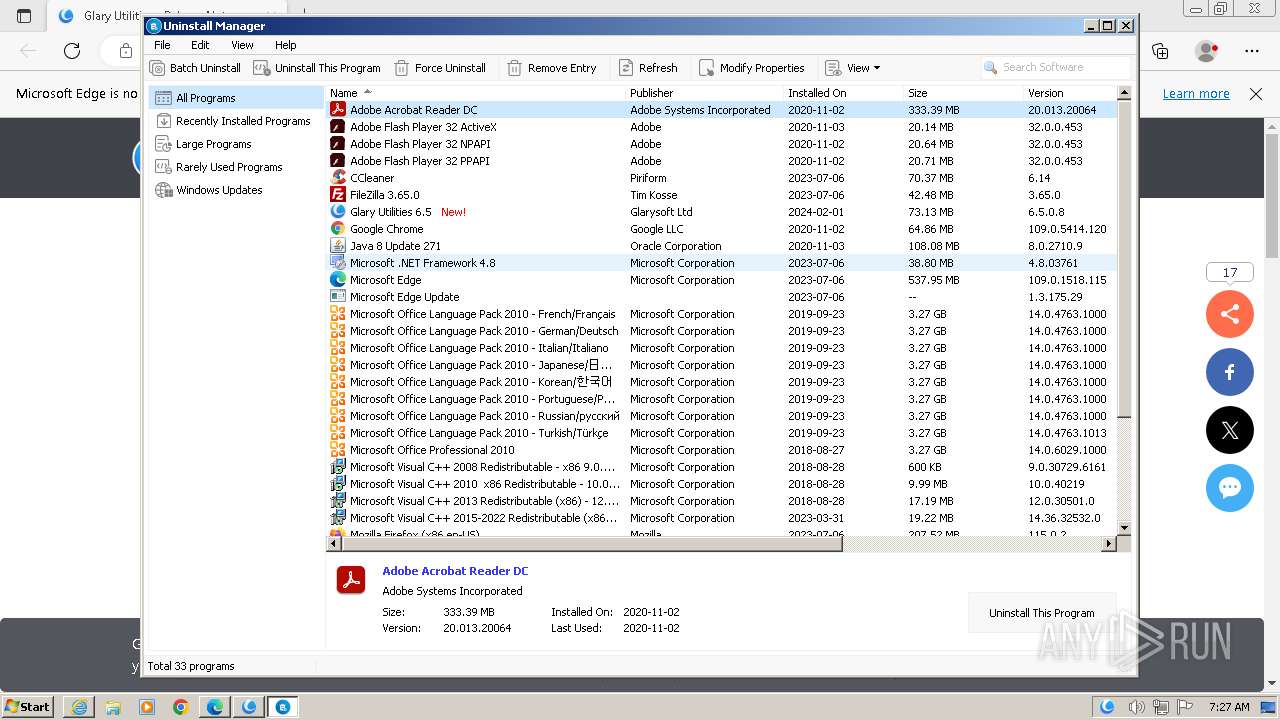1280x720 pixels.
Task: Open the Help menu
Action: tap(286, 45)
